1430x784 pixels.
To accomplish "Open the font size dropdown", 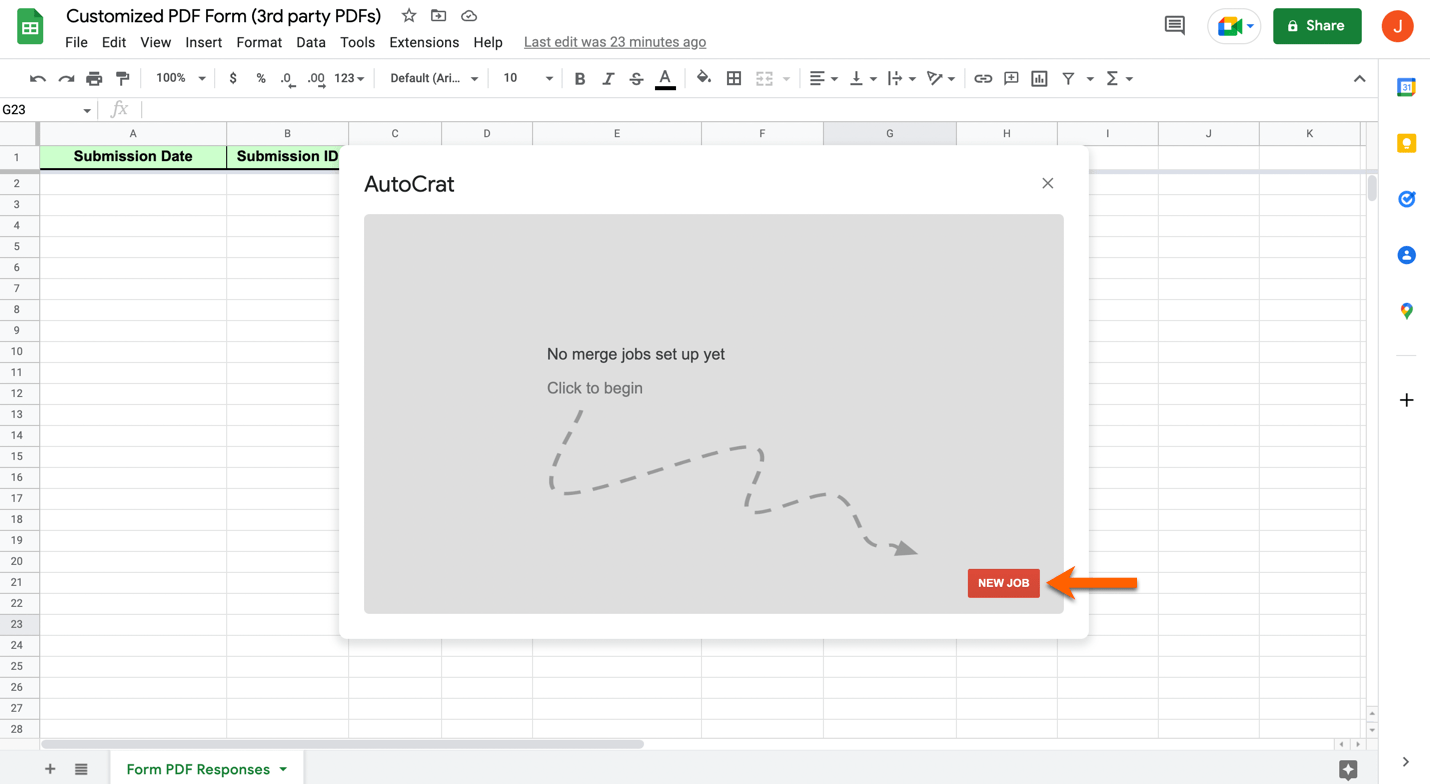I will point(527,78).
